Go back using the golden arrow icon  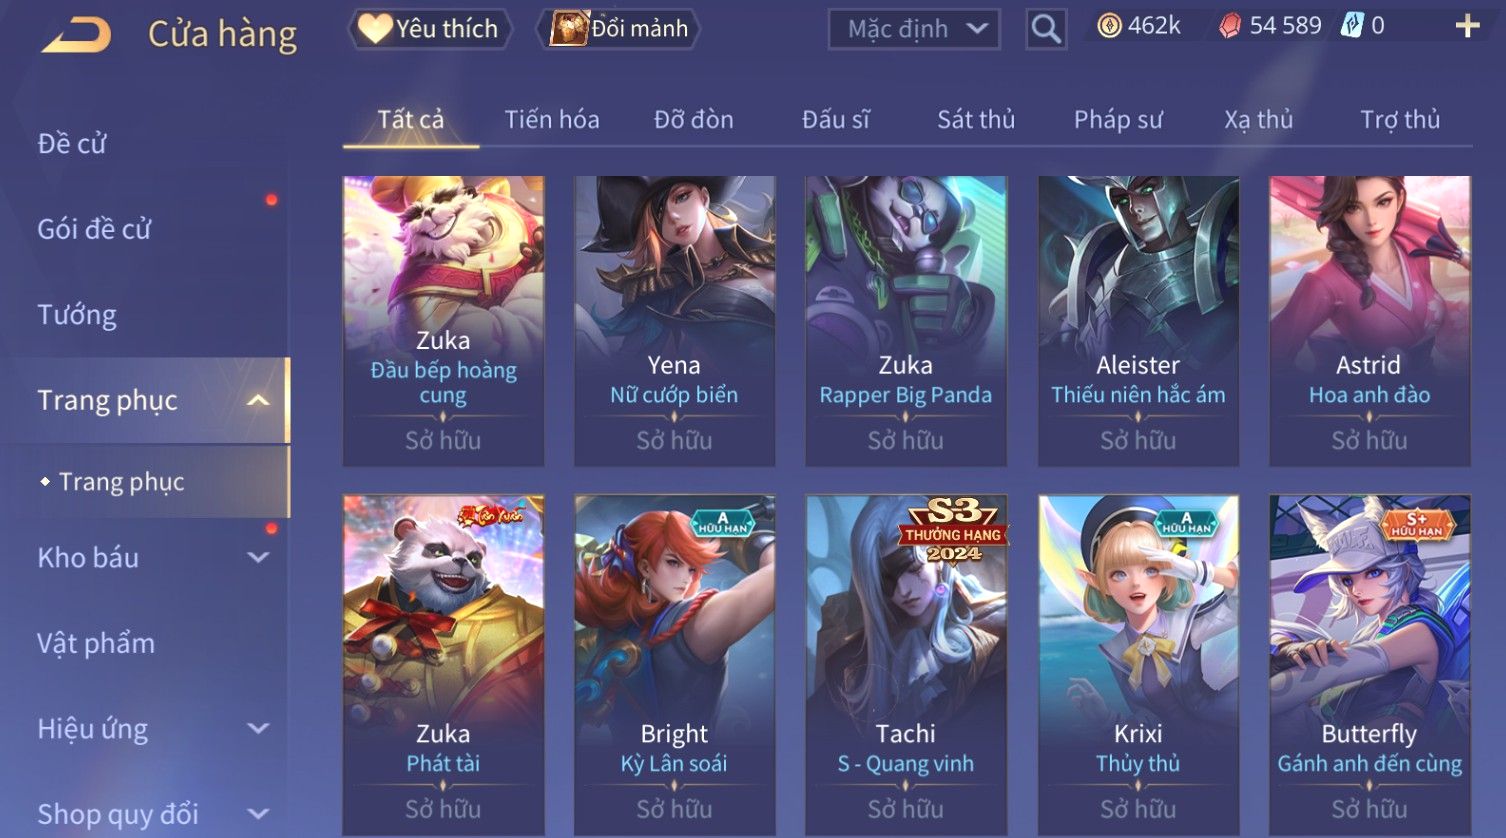(x=76, y=35)
